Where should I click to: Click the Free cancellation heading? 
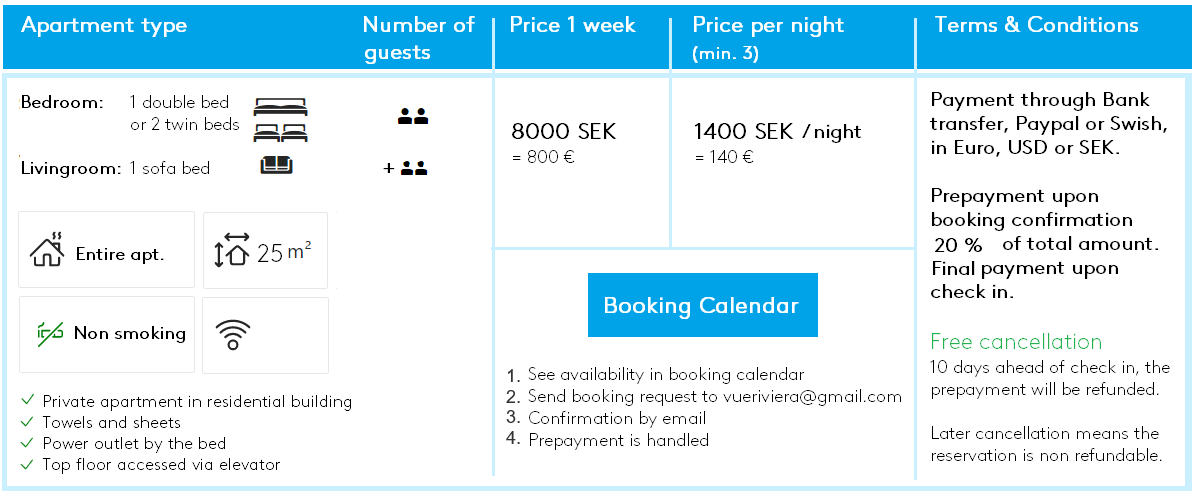pos(1016,341)
